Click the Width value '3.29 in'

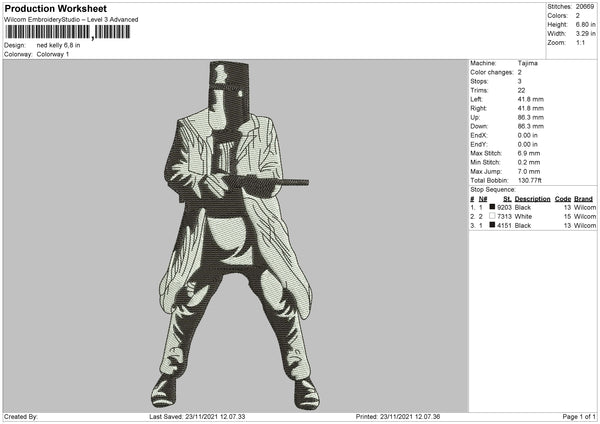[x=586, y=34]
